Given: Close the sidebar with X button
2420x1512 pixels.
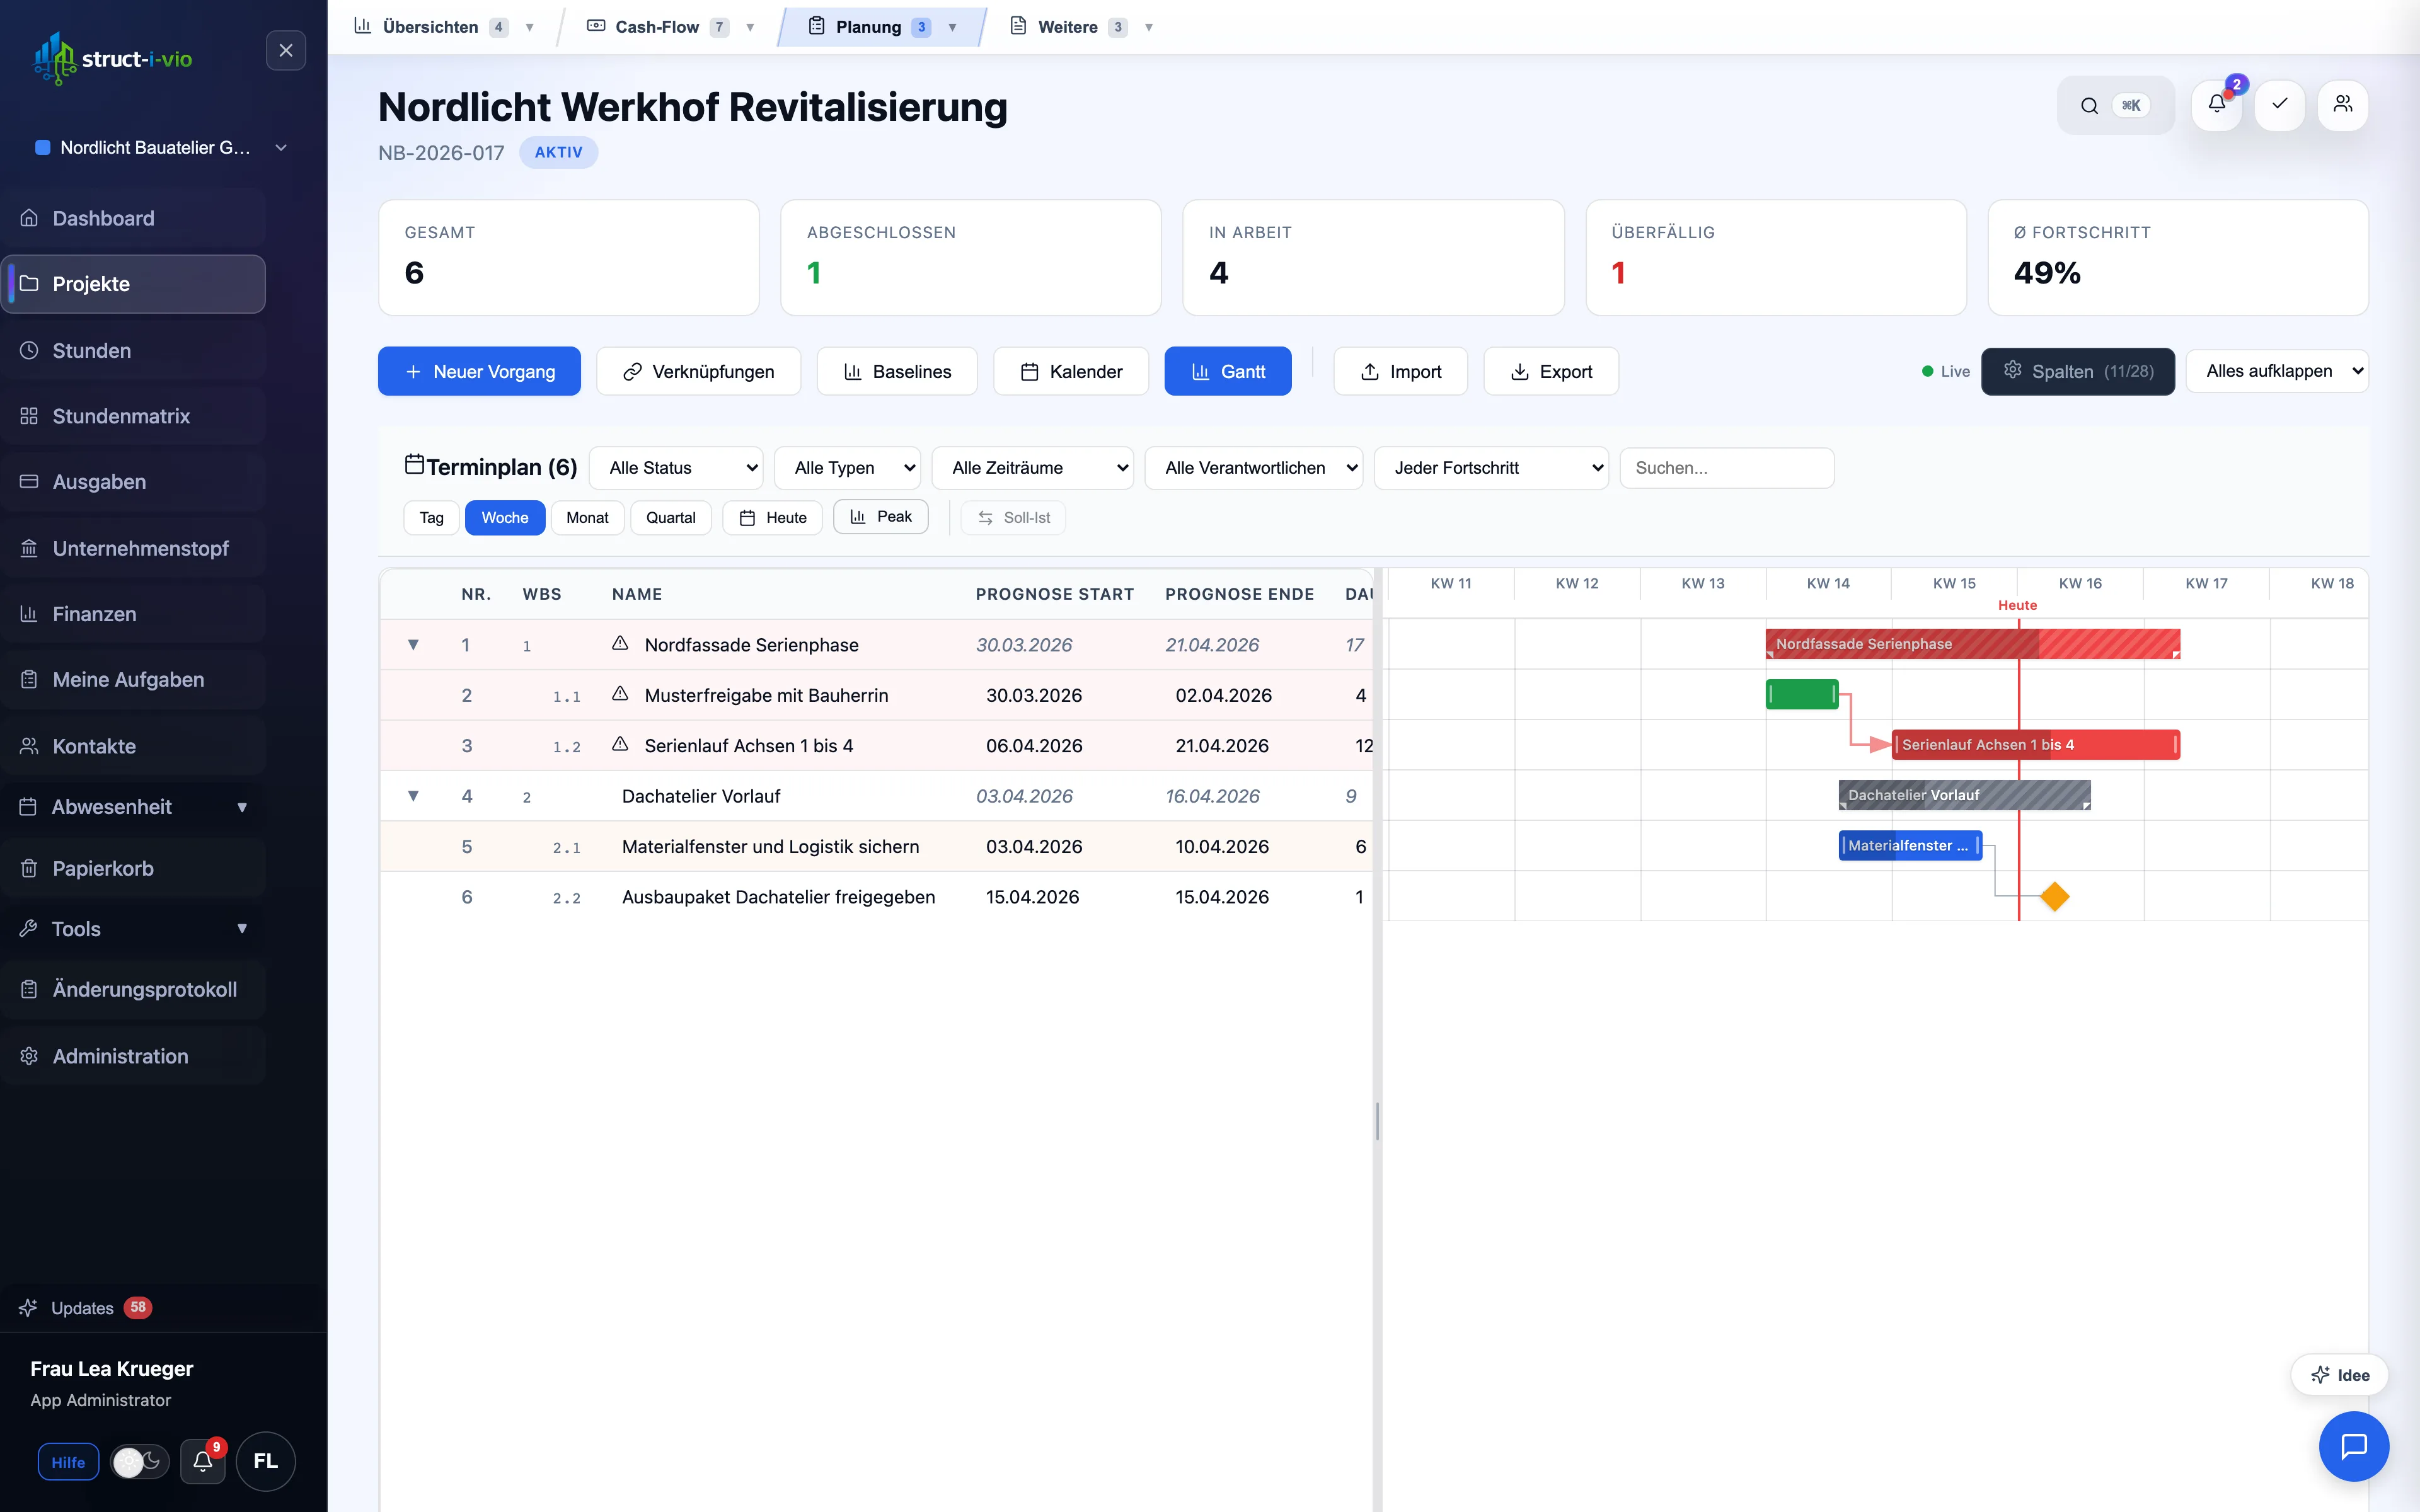Looking at the screenshot, I should [x=286, y=50].
